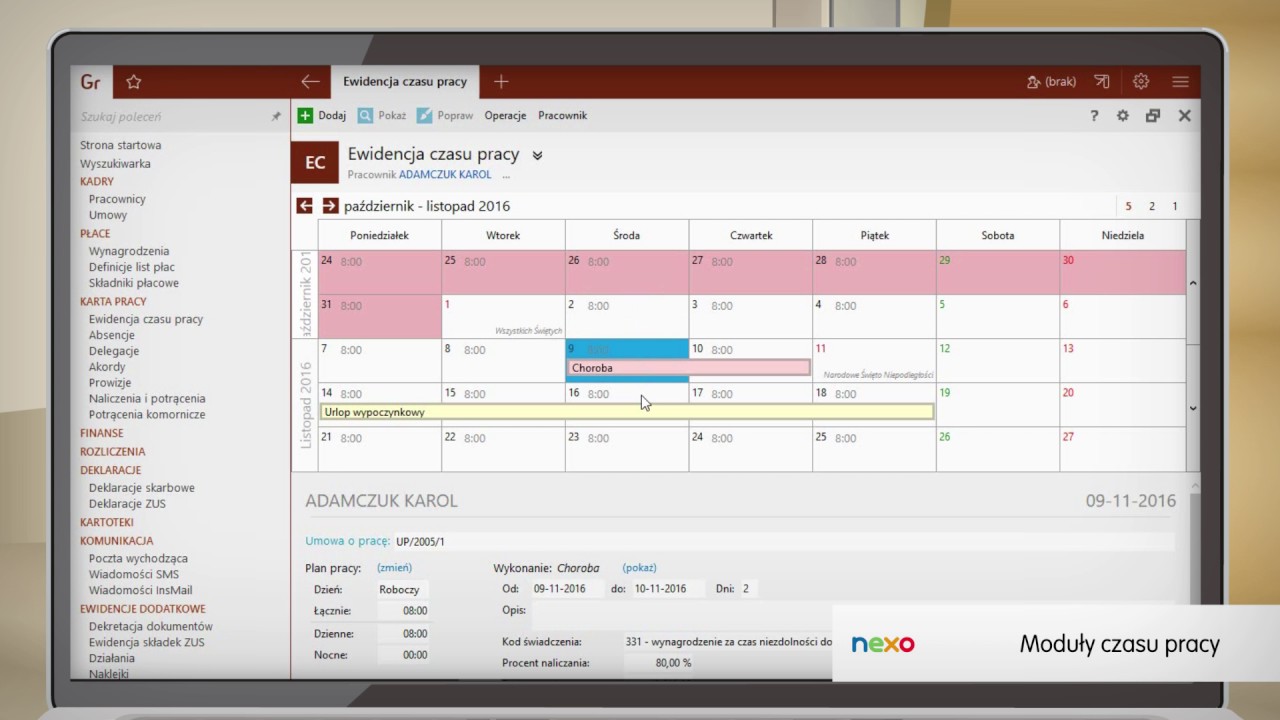Viewport: 1280px width, 720px height.
Task: Open the ellipsis next to ADAMCZUK KAROL
Action: [506, 175]
